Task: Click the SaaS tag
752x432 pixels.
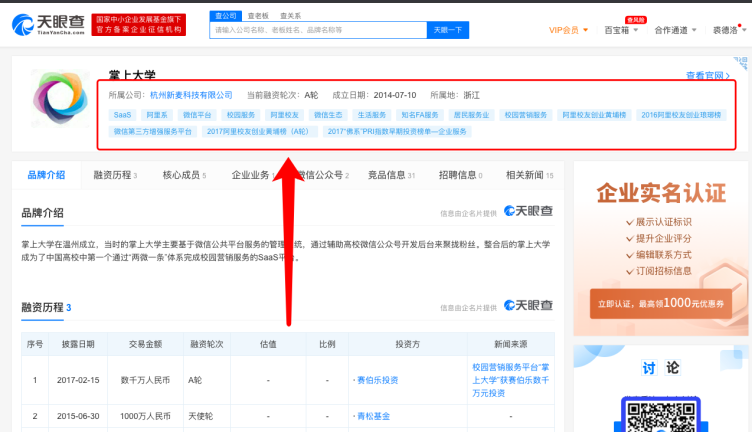Action: pyautogui.click(x=122, y=115)
